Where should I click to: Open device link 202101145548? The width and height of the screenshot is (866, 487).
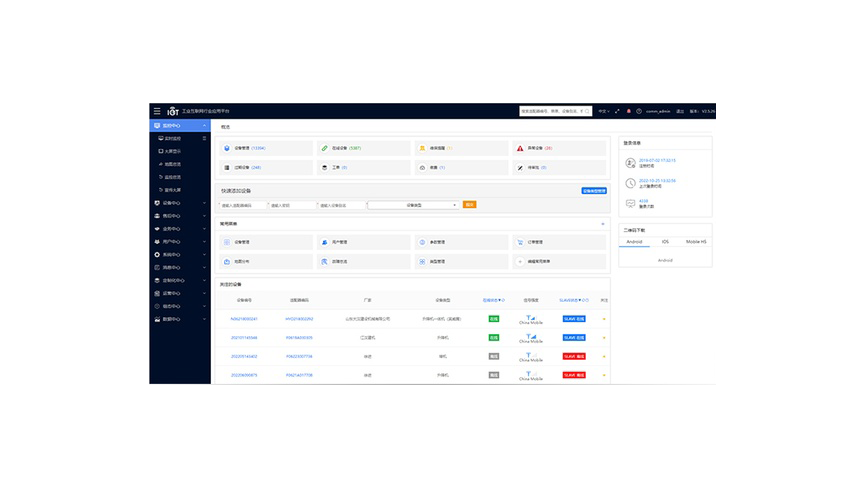244,337
